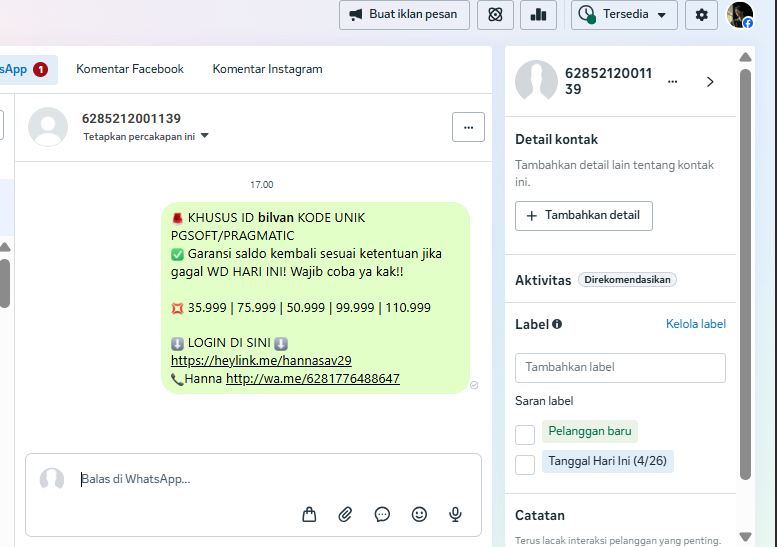Click the Balas di WhatsApp reply field
The height and width of the screenshot is (547, 777).
(253, 479)
